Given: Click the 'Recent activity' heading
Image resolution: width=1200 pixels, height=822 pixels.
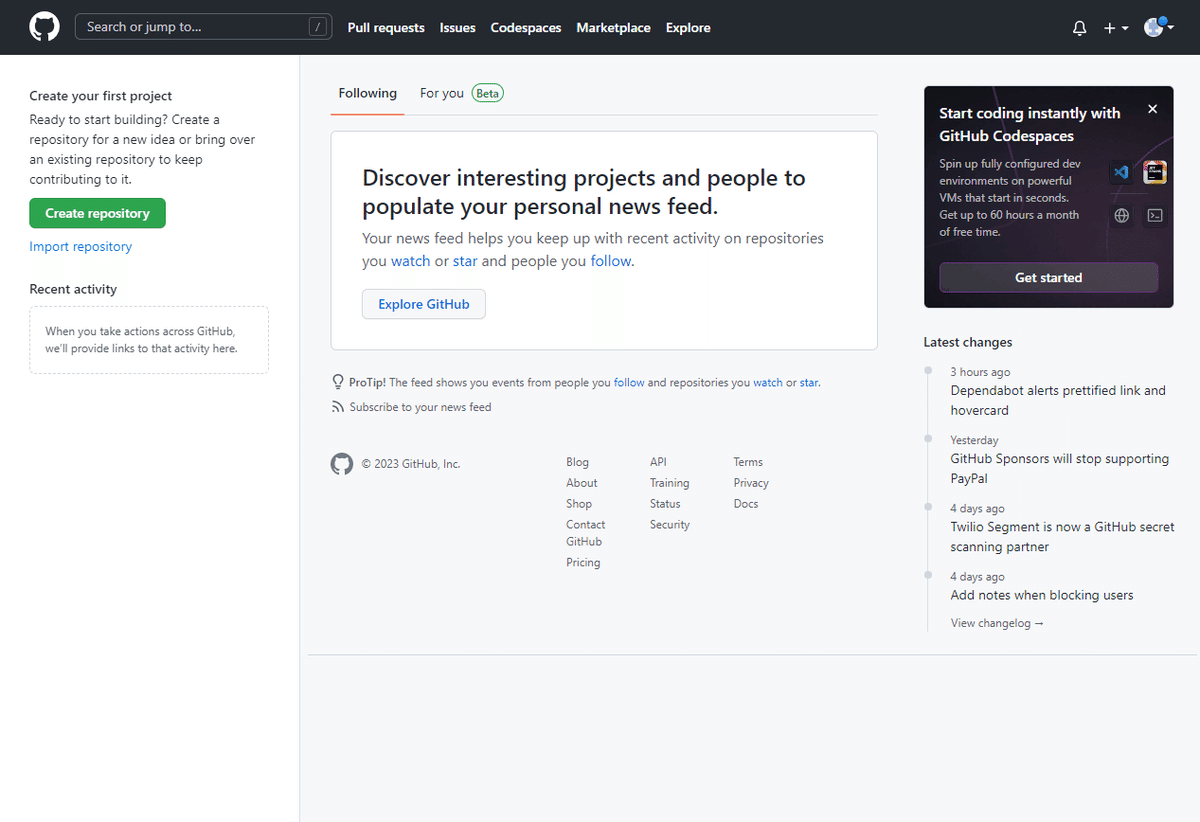Looking at the screenshot, I should pyautogui.click(x=73, y=289).
